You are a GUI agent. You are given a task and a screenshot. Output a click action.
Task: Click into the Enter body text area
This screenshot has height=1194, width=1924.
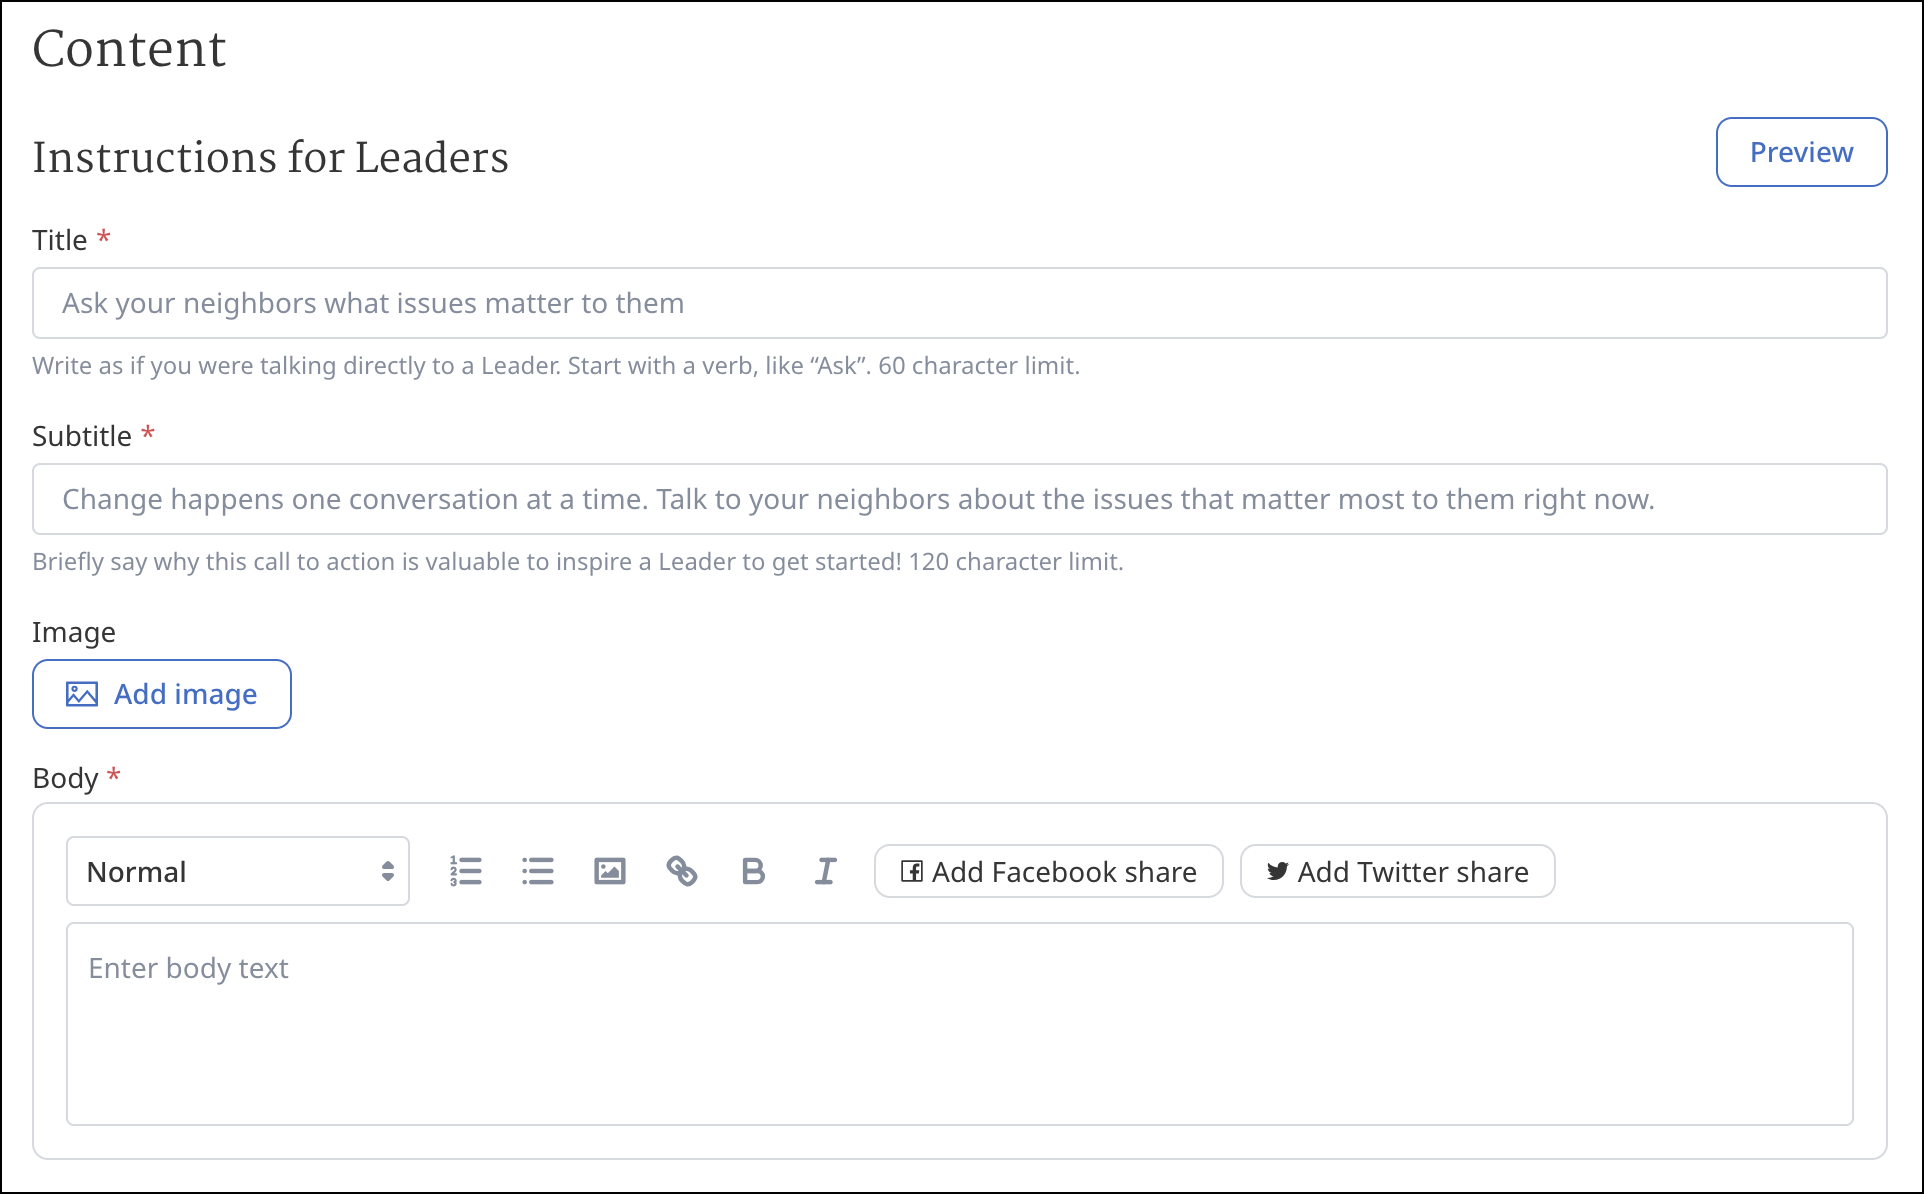(x=959, y=1023)
